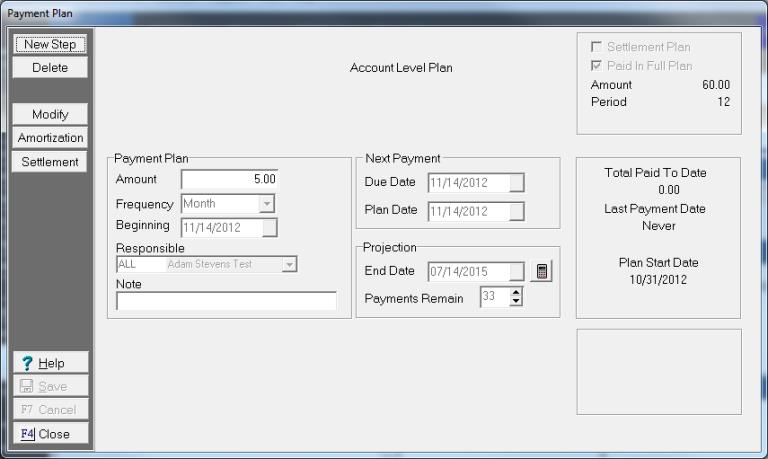Expand the Responsible party dropdown
The image size is (768, 459).
(x=290, y=264)
